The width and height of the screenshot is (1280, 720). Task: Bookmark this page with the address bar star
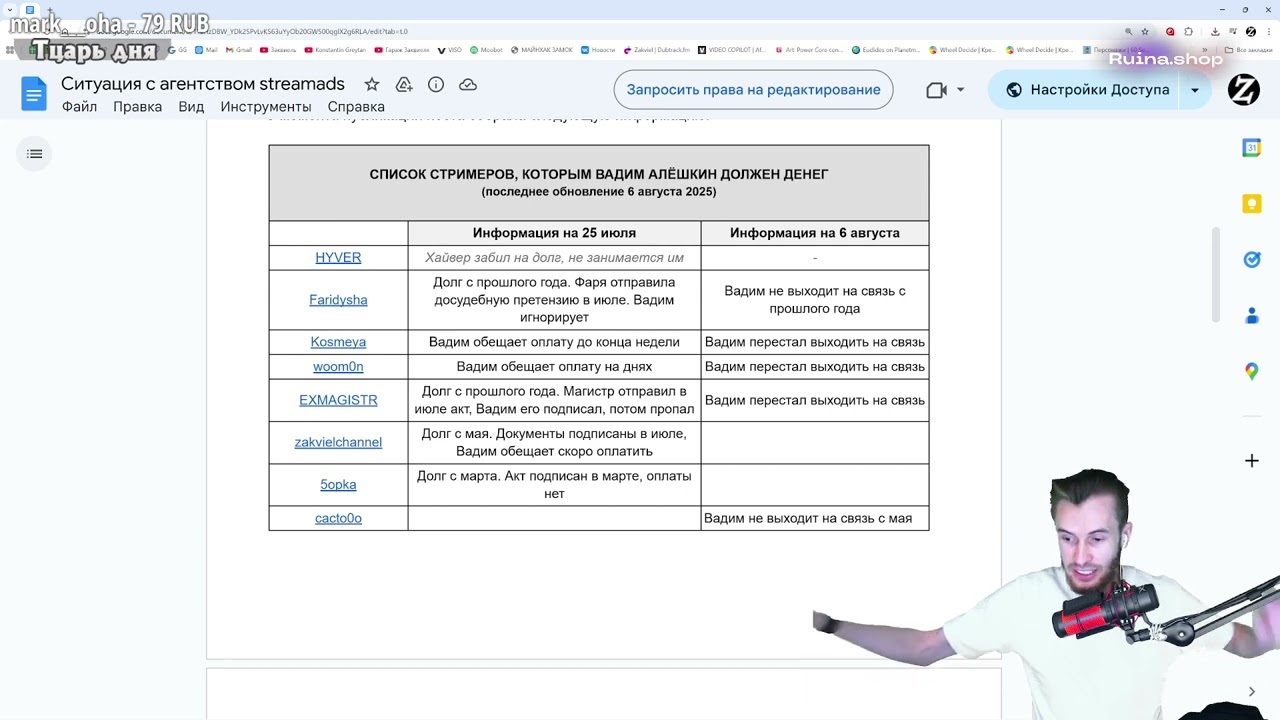tap(1145, 32)
